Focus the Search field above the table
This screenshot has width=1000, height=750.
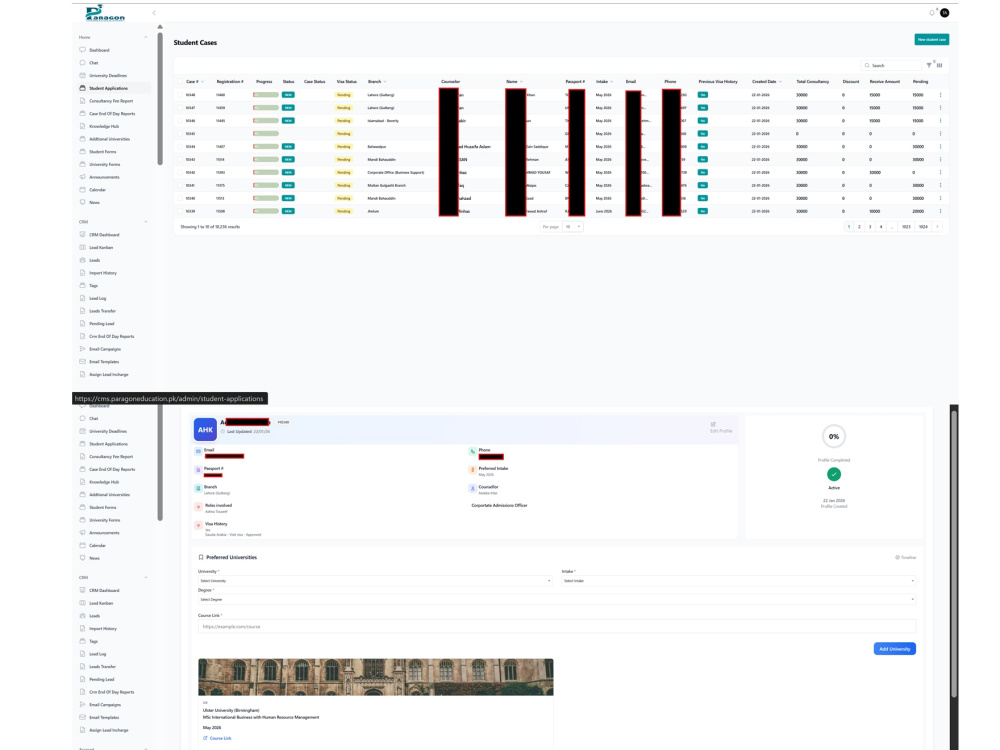click(891, 65)
